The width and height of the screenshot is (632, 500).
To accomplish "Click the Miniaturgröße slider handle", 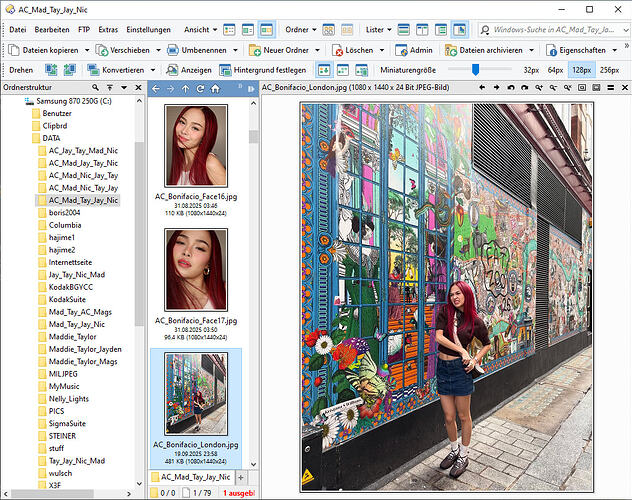I will (x=475, y=70).
